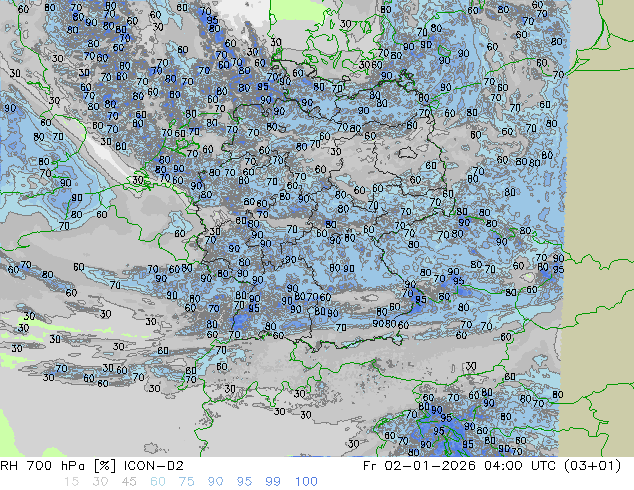Pick the legend value 75 in the color scale
Viewport: 634px width, 490px height.
[186, 482]
